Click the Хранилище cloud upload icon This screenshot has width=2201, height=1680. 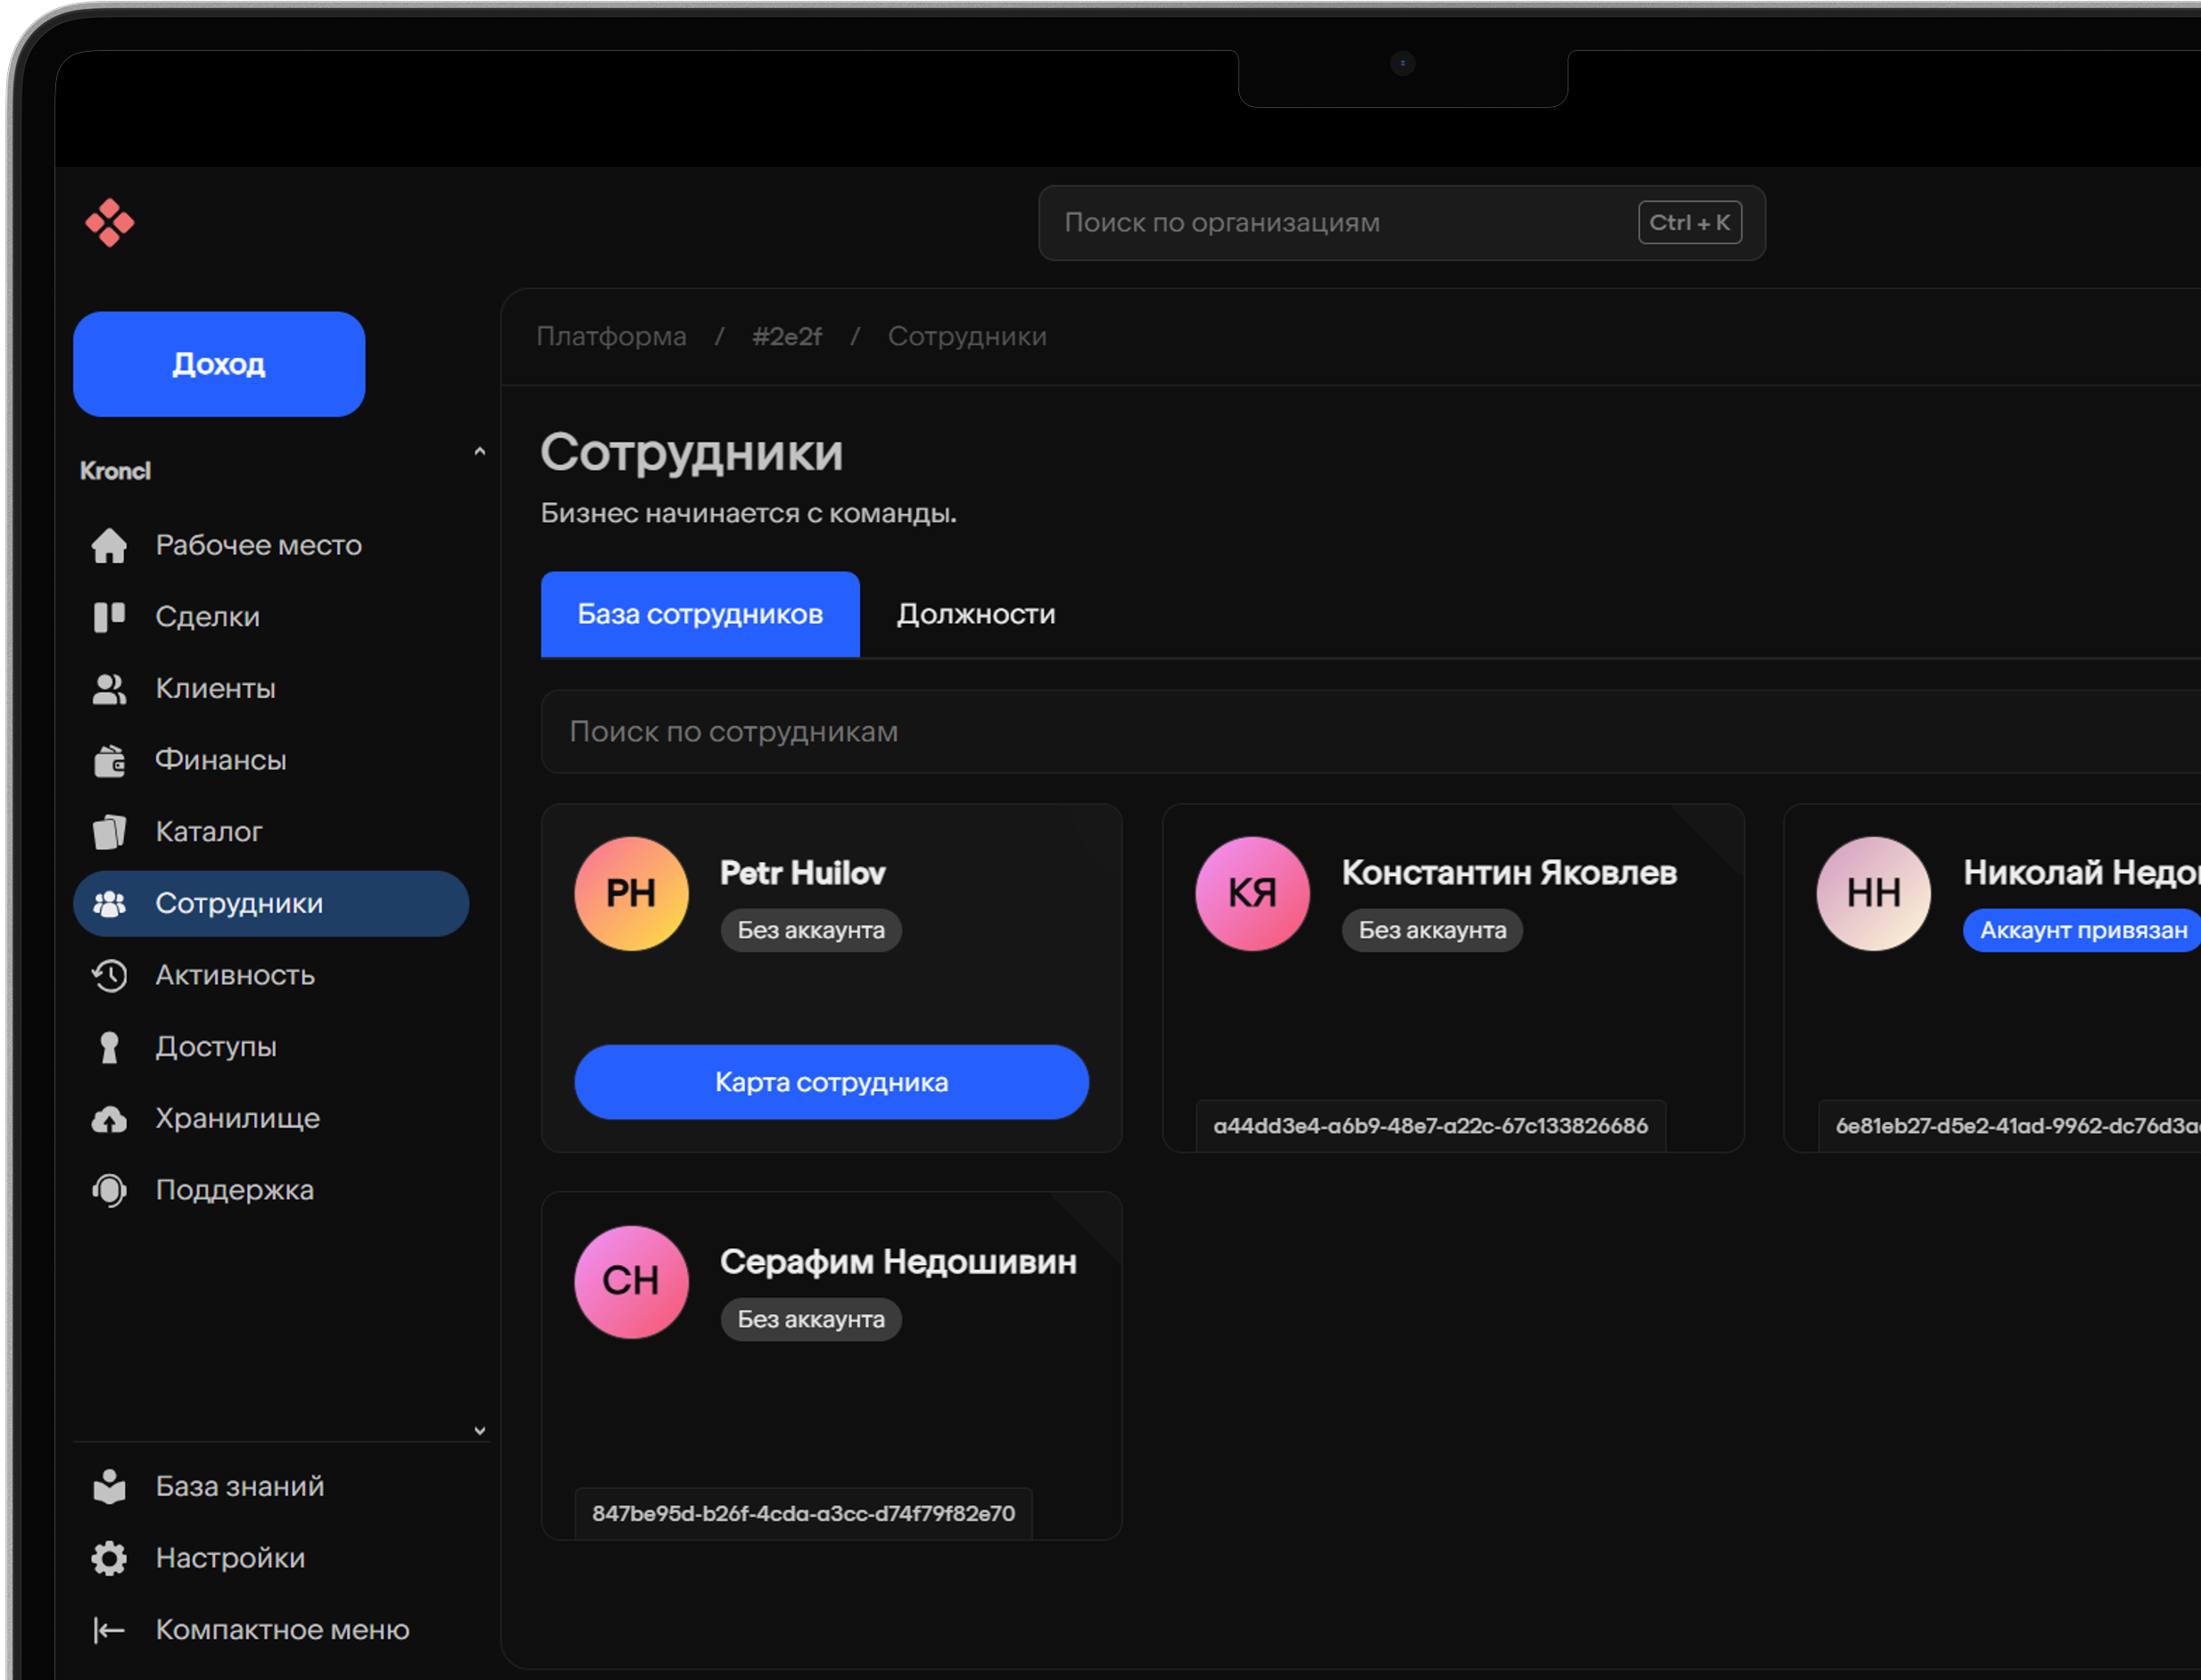[x=109, y=1119]
